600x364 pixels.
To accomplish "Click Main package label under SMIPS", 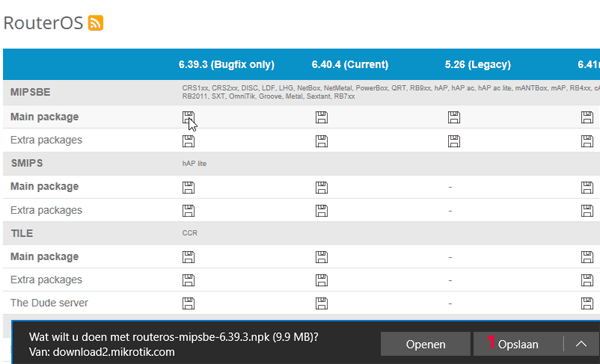I will click(44, 186).
